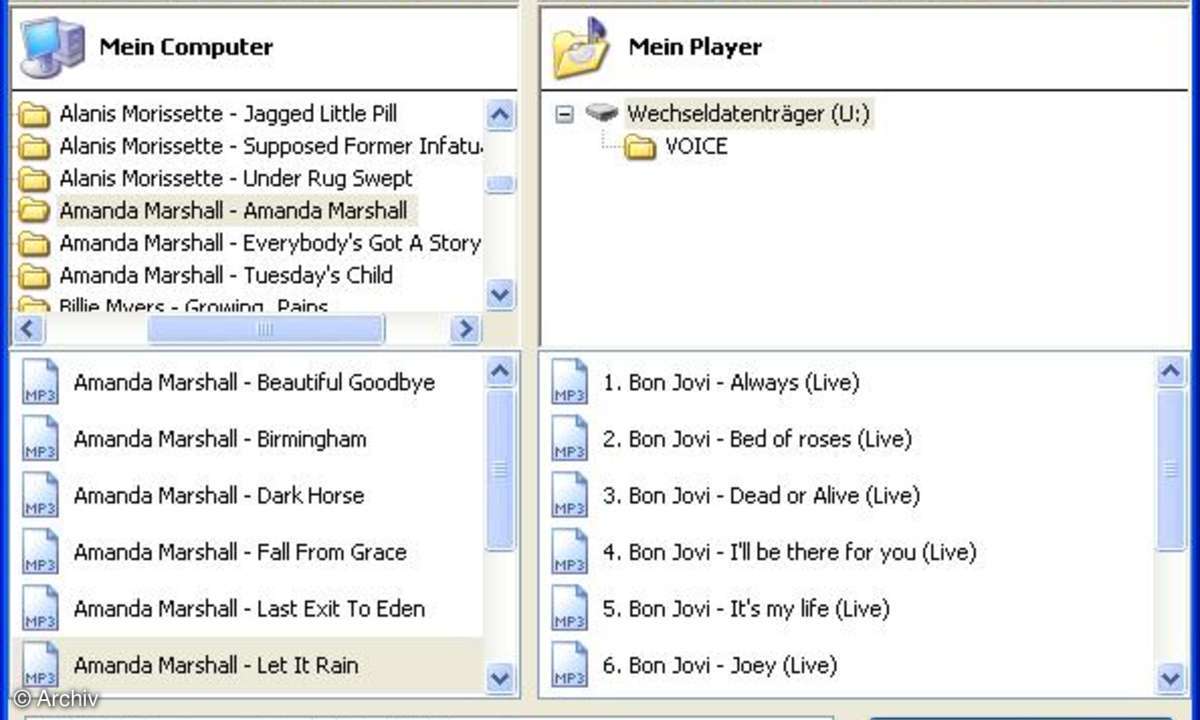Viewport: 1200px width, 720px height.
Task: Click folder tree scrollbar up arrow
Action: (x=500, y=114)
